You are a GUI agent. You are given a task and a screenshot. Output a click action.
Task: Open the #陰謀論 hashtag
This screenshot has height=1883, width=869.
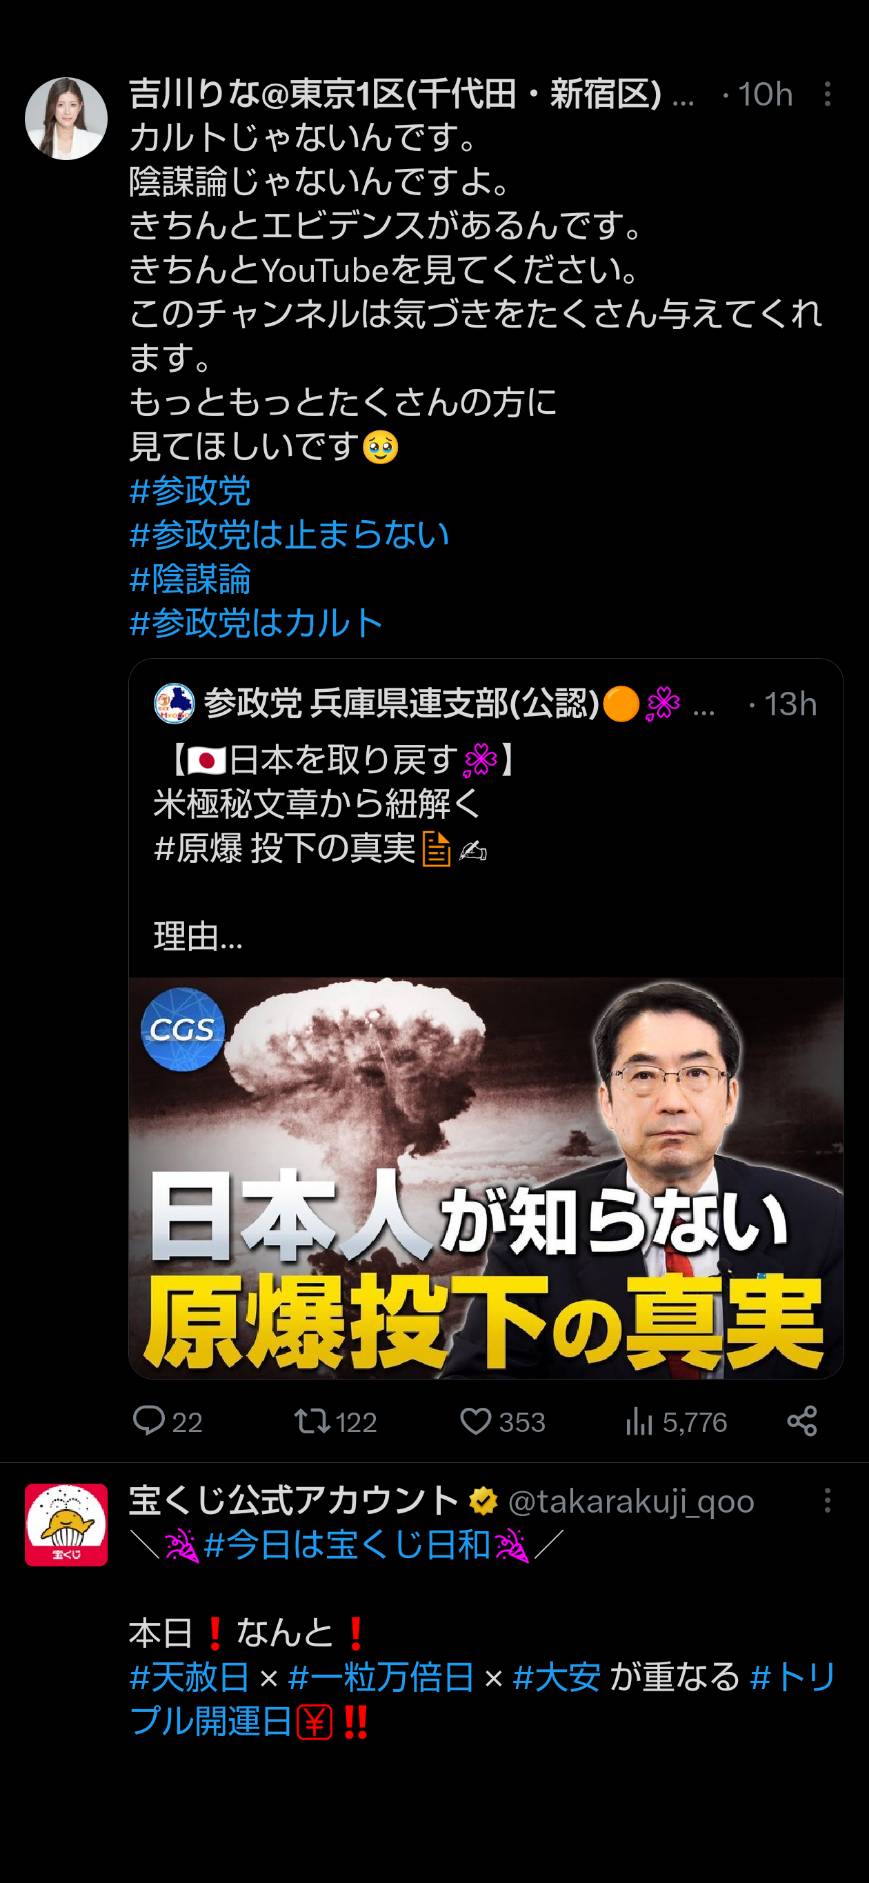(x=190, y=579)
